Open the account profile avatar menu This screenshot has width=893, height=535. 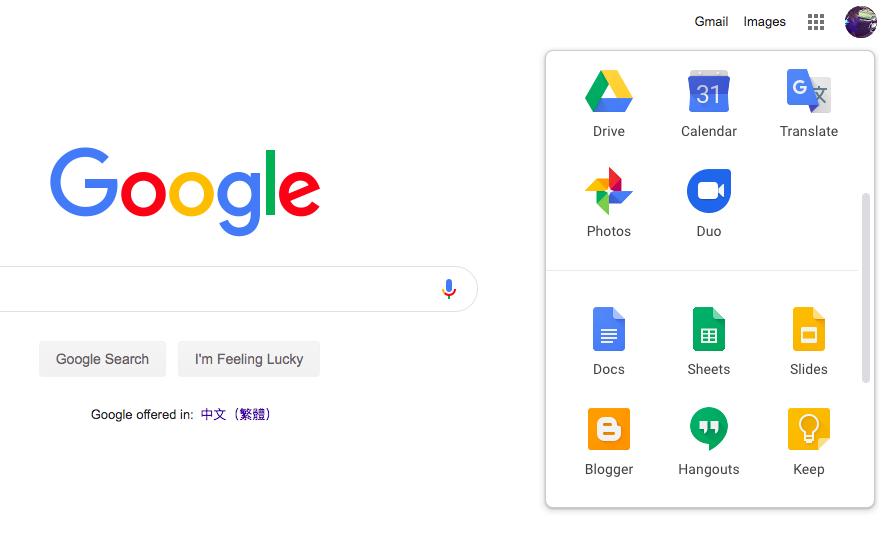[x=861, y=22]
